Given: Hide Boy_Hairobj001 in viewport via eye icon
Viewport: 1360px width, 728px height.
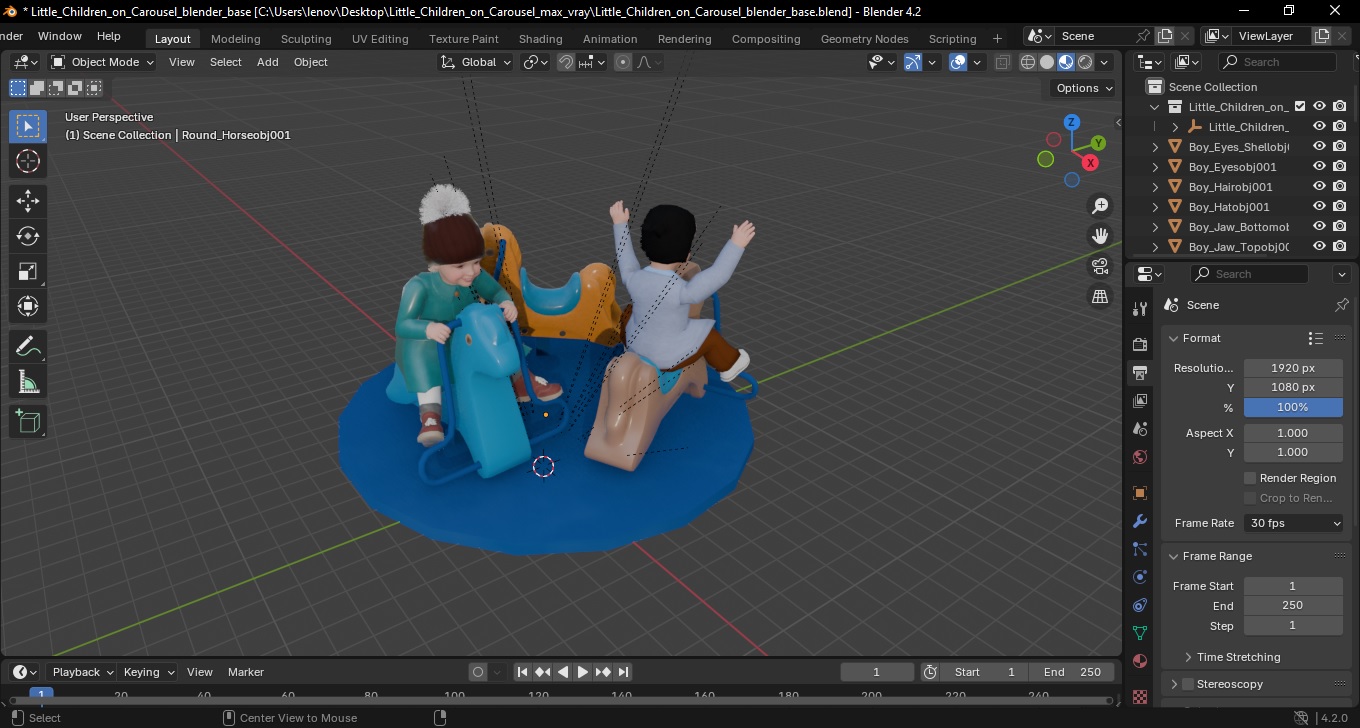Looking at the screenshot, I should [1319, 187].
